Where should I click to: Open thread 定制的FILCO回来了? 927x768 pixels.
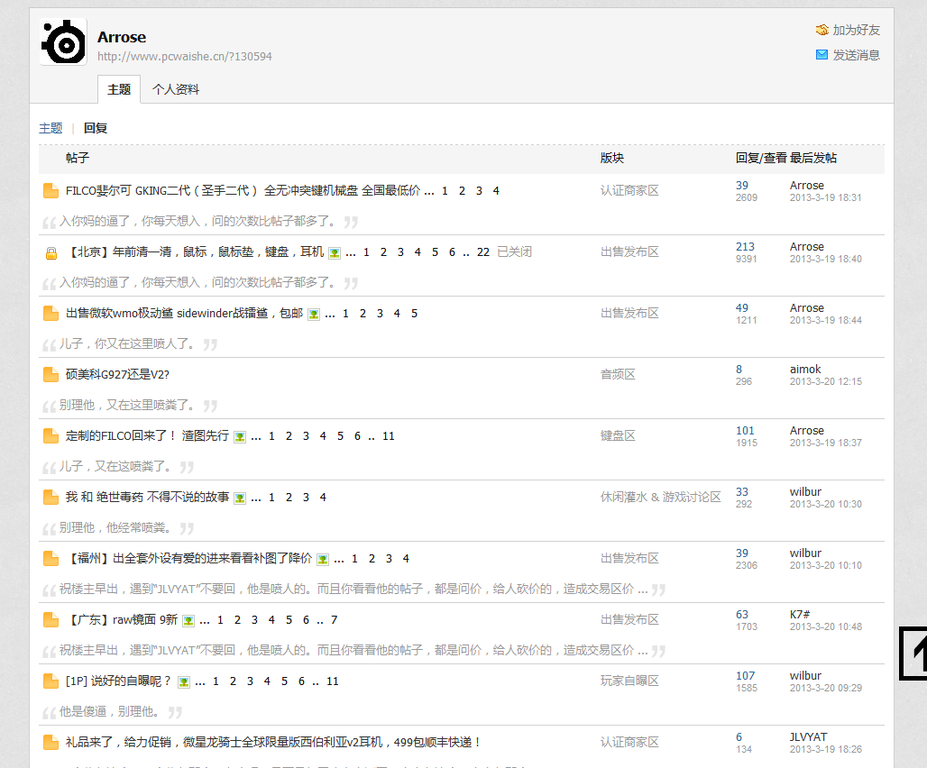(x=147, y=436)
